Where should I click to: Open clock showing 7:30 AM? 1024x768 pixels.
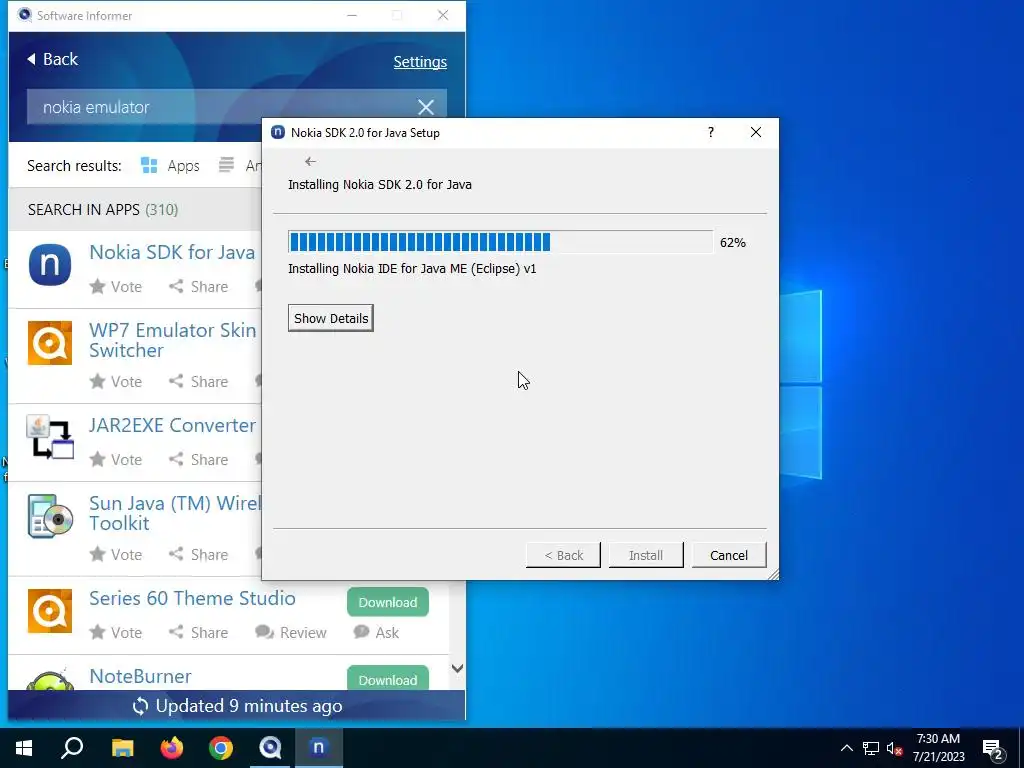[x=938, y=748]
